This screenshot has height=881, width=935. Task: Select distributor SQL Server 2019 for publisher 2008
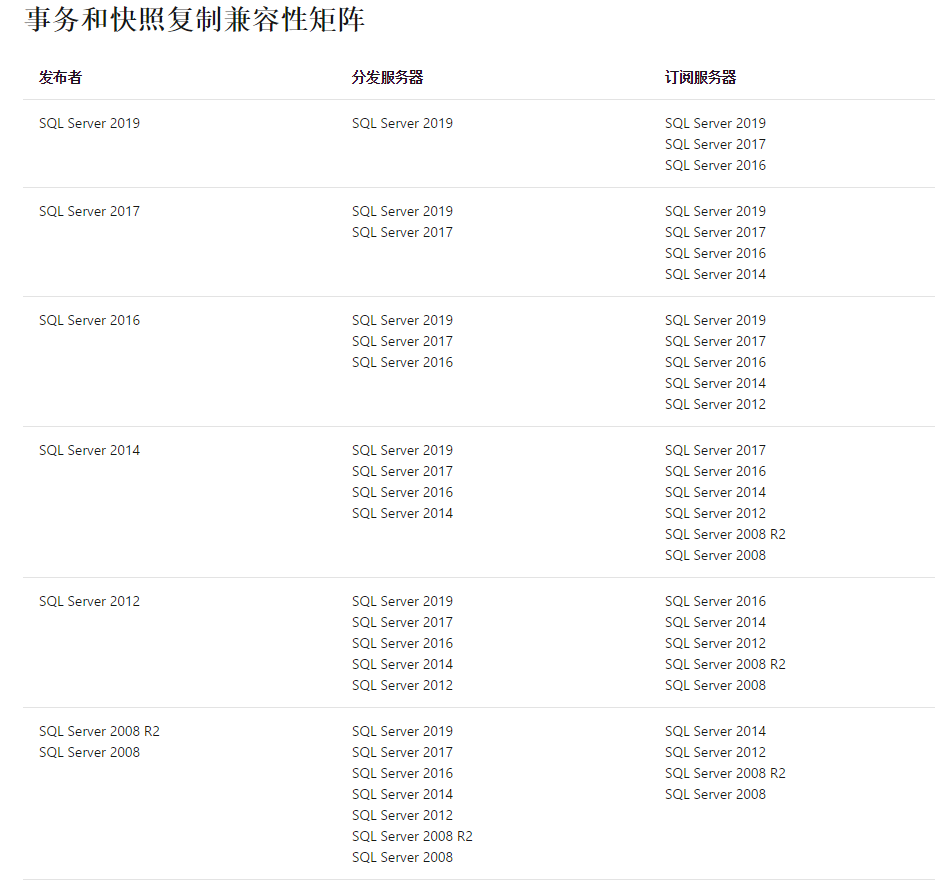tap(403, 732)
